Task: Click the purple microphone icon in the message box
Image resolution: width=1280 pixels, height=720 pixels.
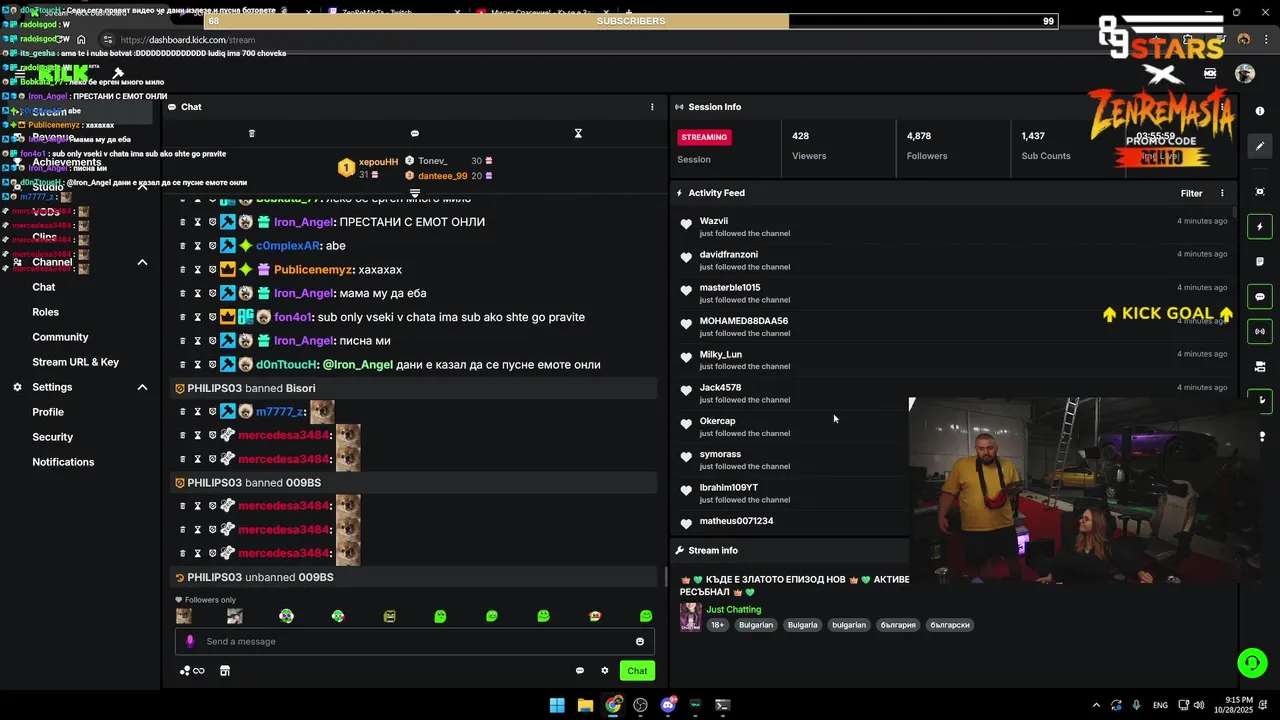Action: click(x=190, y=642)
